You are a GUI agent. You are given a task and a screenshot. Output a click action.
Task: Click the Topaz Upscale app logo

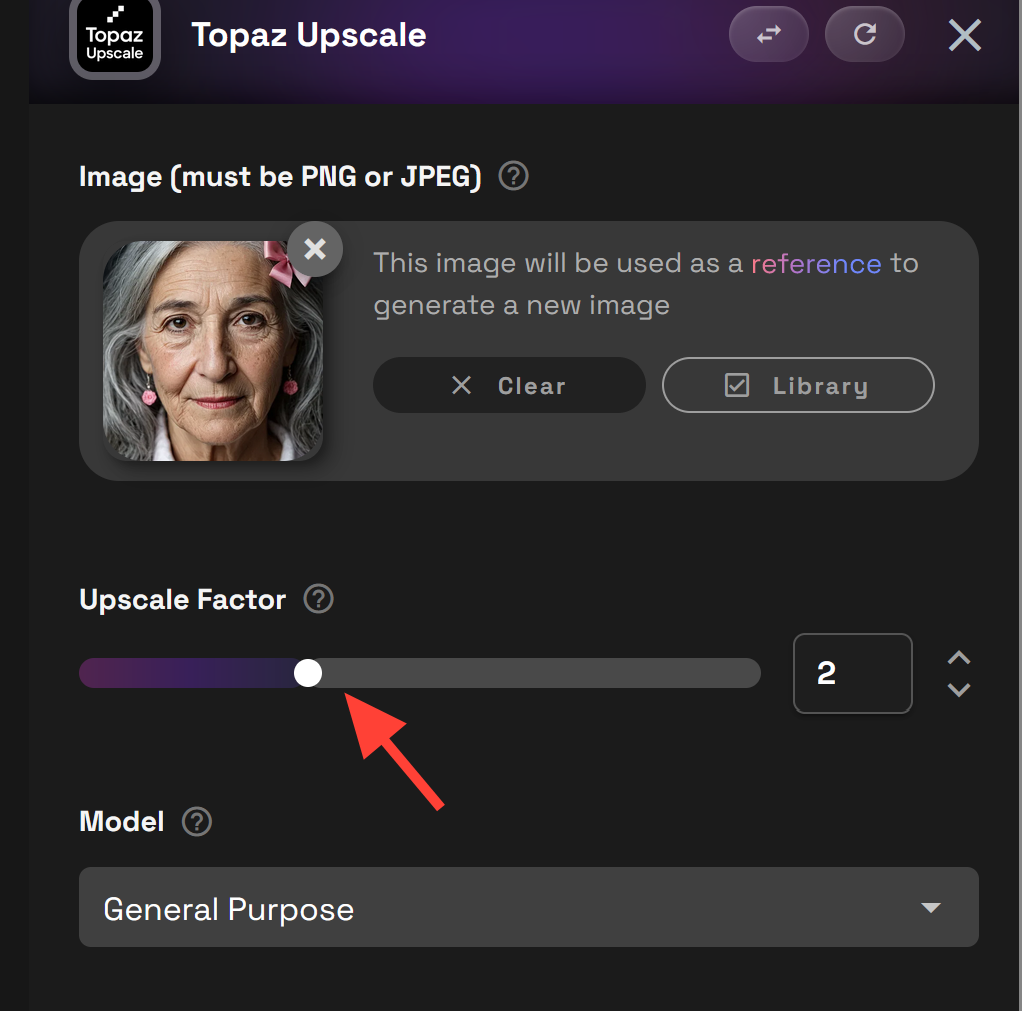coord(115,38)
